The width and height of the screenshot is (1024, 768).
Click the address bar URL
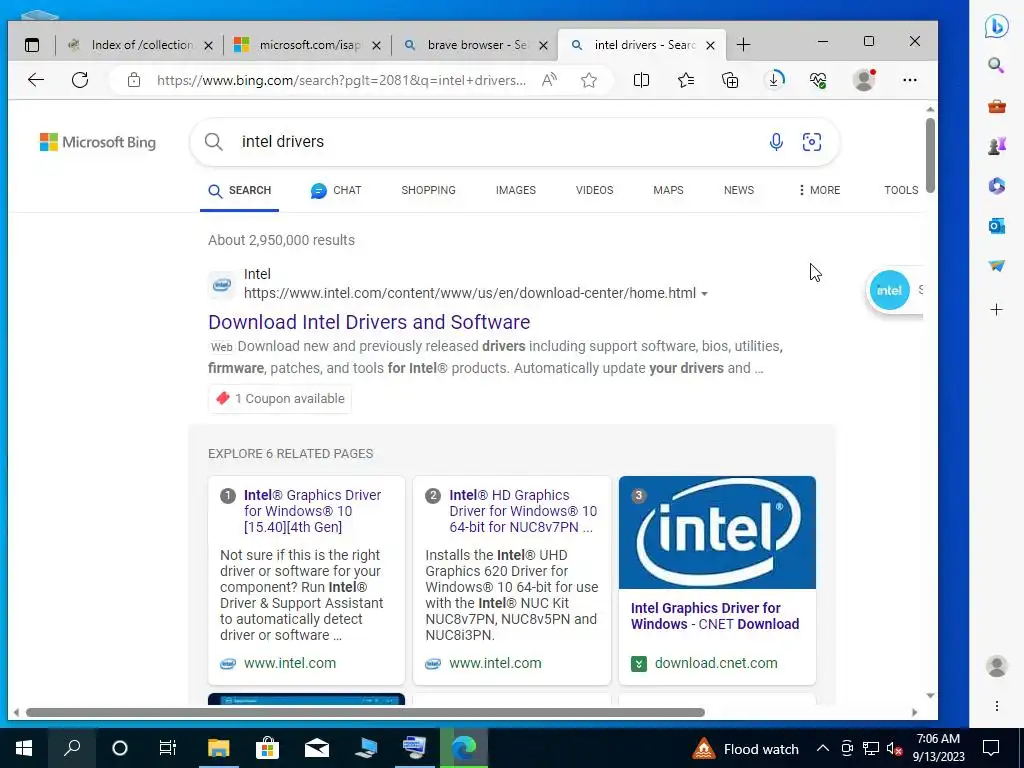pyautogui.click(x=342, y=80)
